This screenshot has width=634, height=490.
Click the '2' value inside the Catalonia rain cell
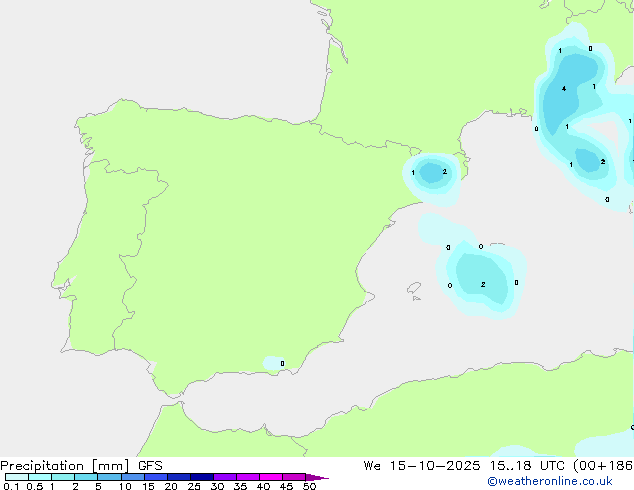coord(444,171)
